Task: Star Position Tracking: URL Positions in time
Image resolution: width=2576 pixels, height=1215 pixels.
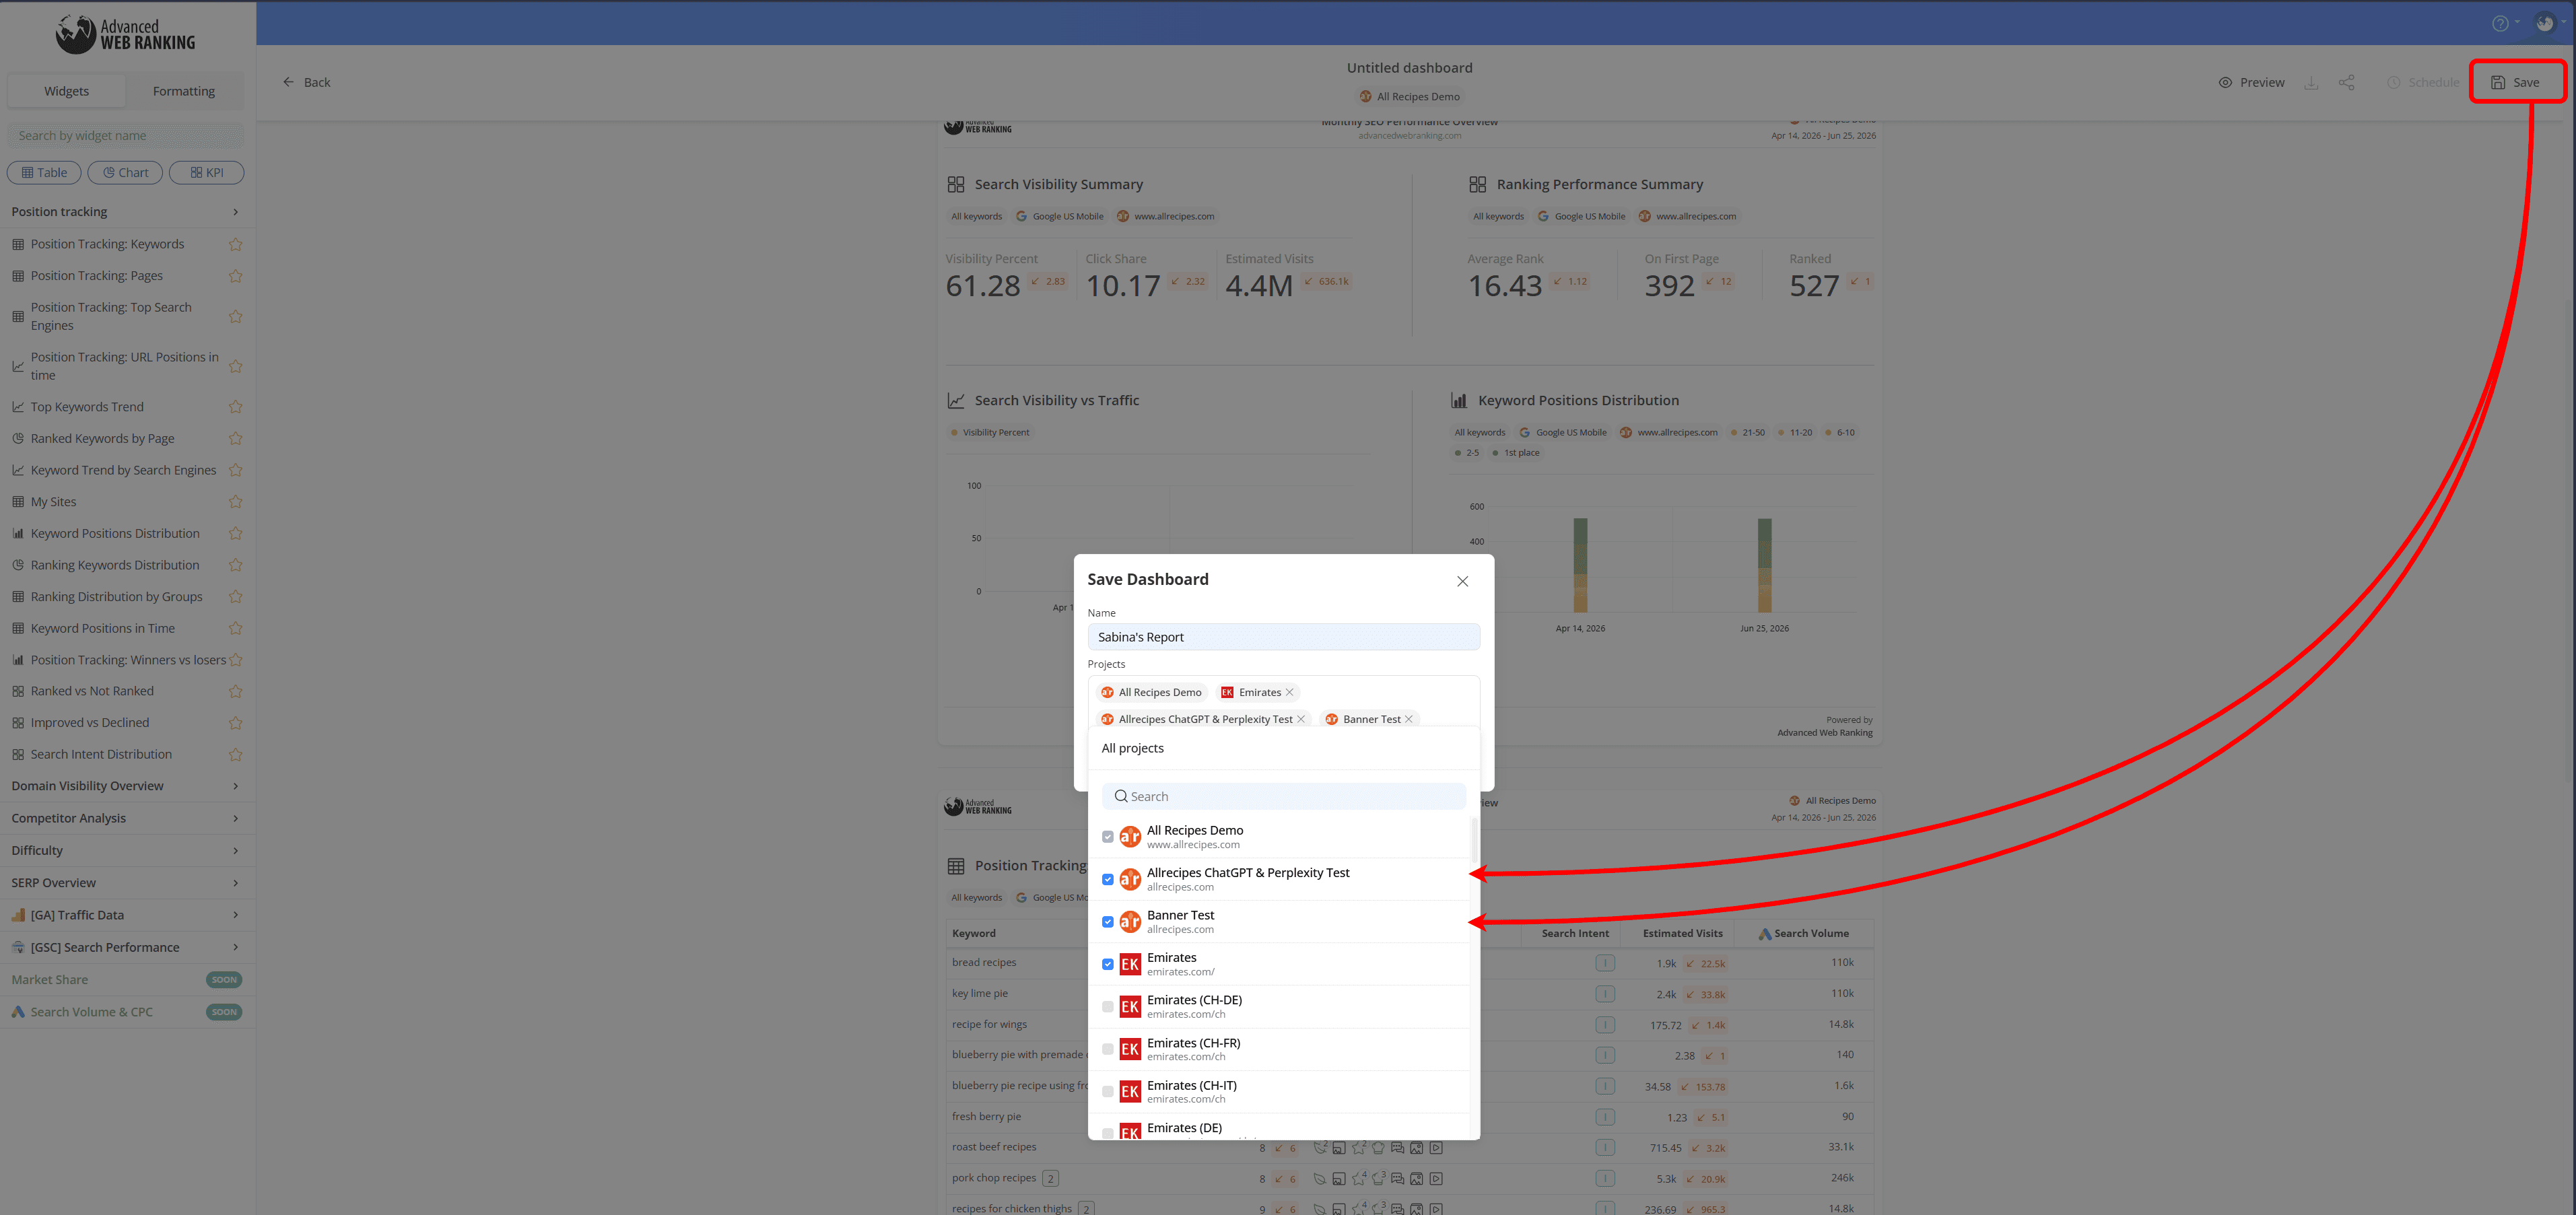Action: (236, 367)
